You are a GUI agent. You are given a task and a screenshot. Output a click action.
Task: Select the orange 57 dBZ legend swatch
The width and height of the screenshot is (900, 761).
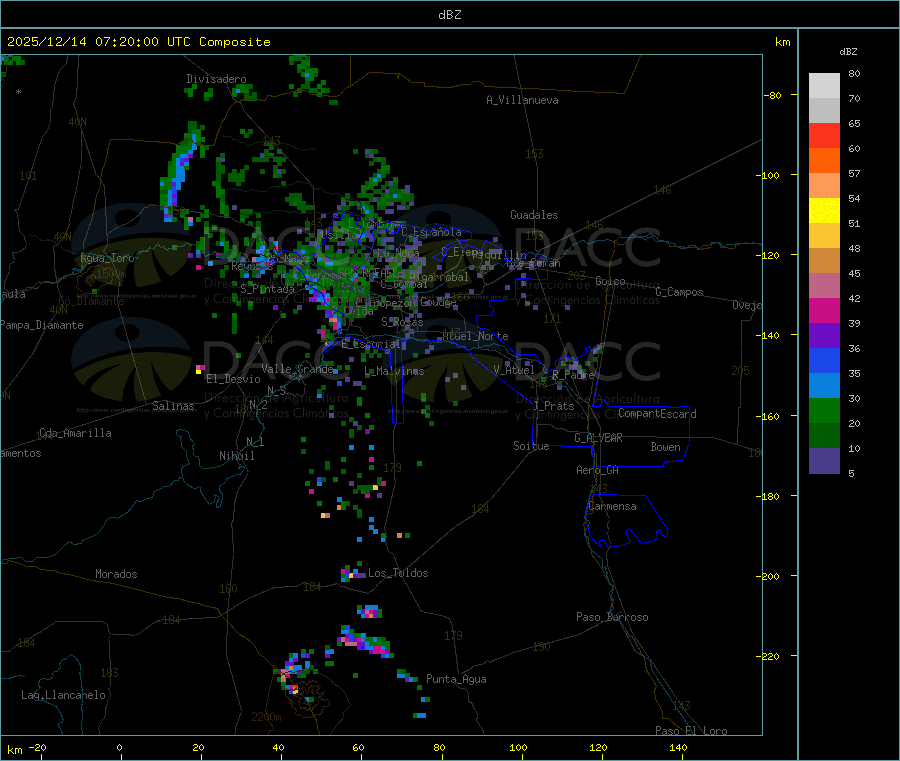(824, 161)
